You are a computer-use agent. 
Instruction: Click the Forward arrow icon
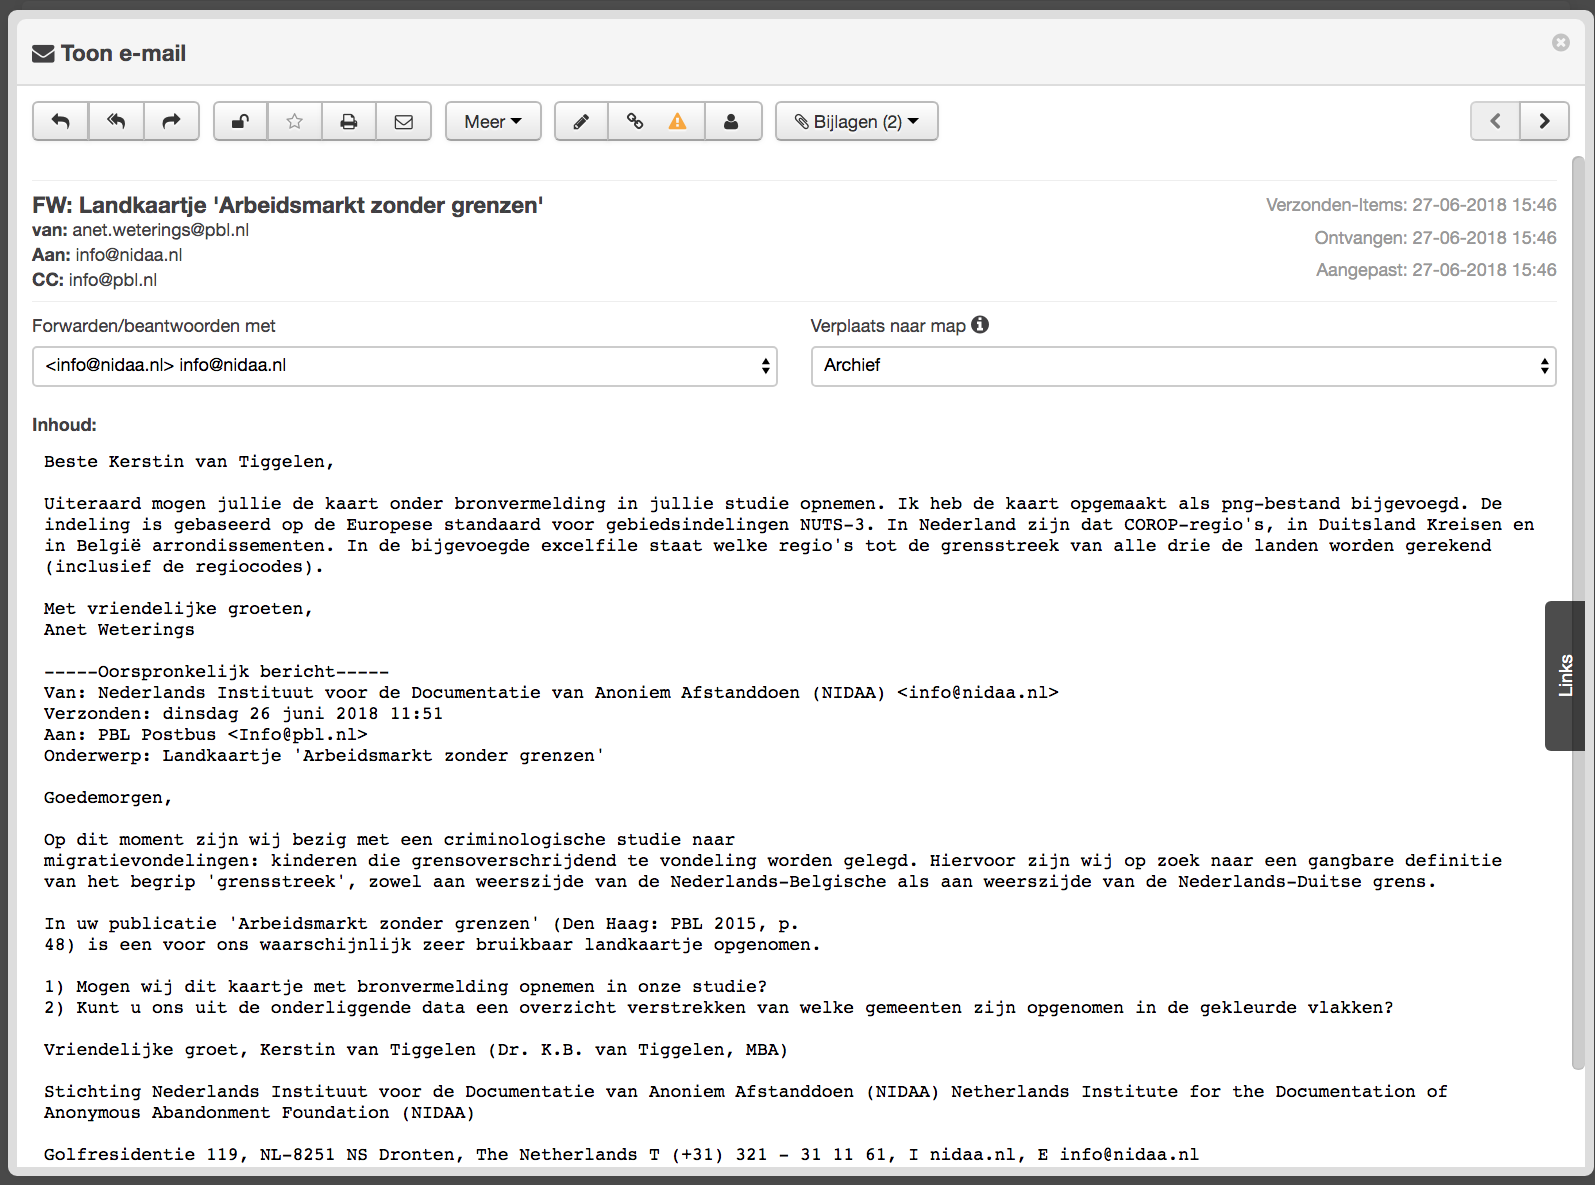(171, 121)
